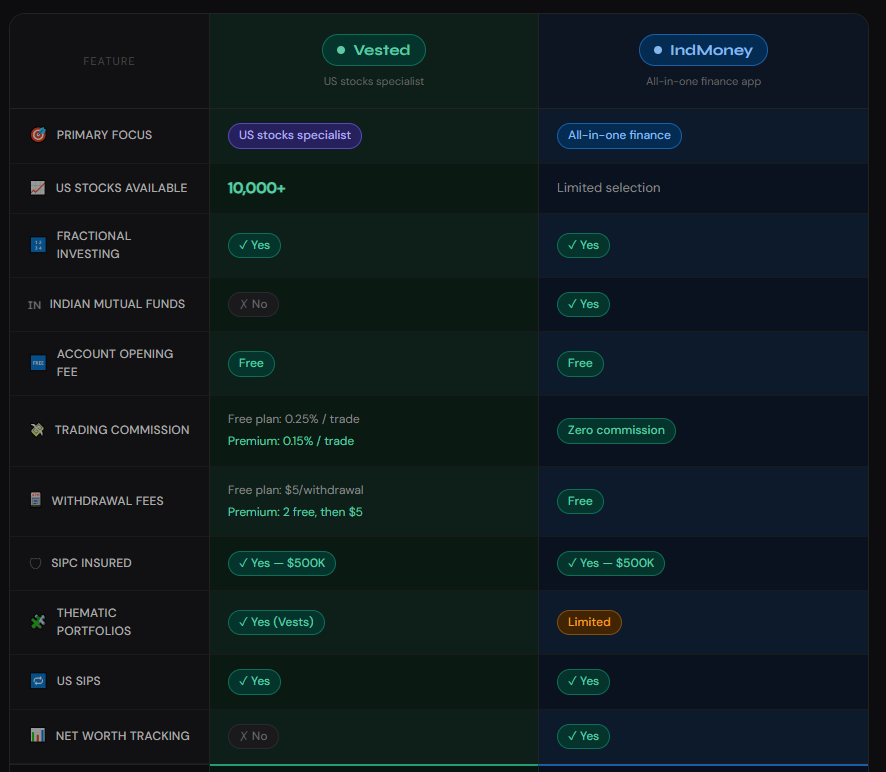Click the 'SIPC INSURED' row label
The height and width of the screenshot is (772, 886).
click(91, 563)
